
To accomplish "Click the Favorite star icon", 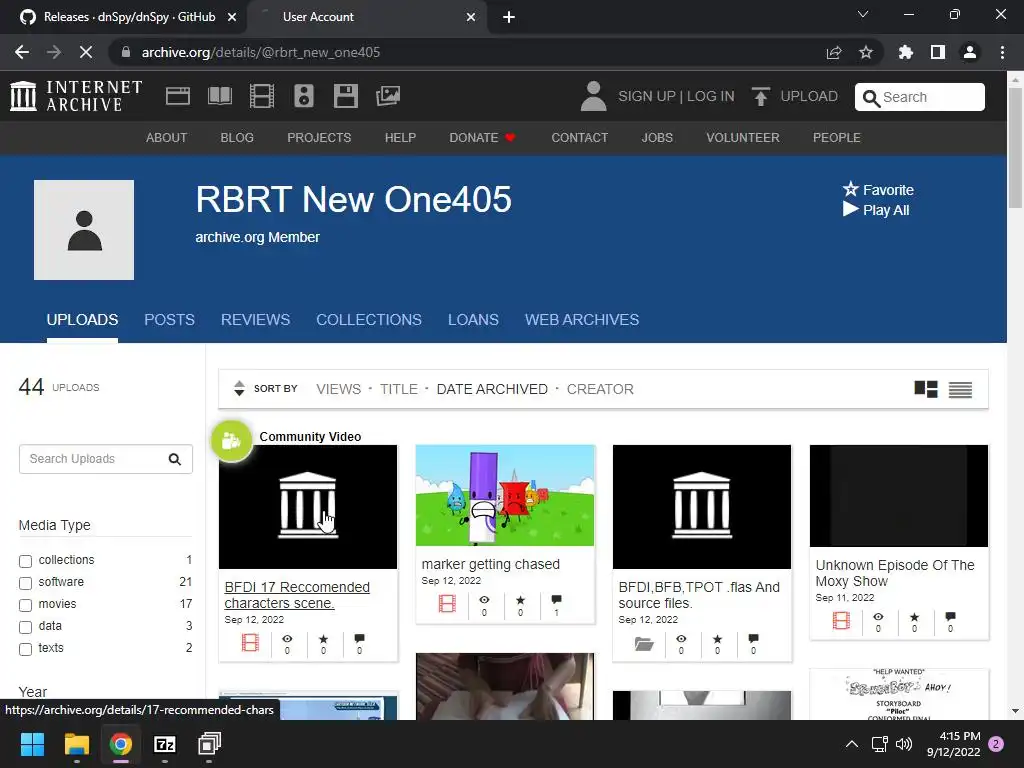I will click(850, 189).
